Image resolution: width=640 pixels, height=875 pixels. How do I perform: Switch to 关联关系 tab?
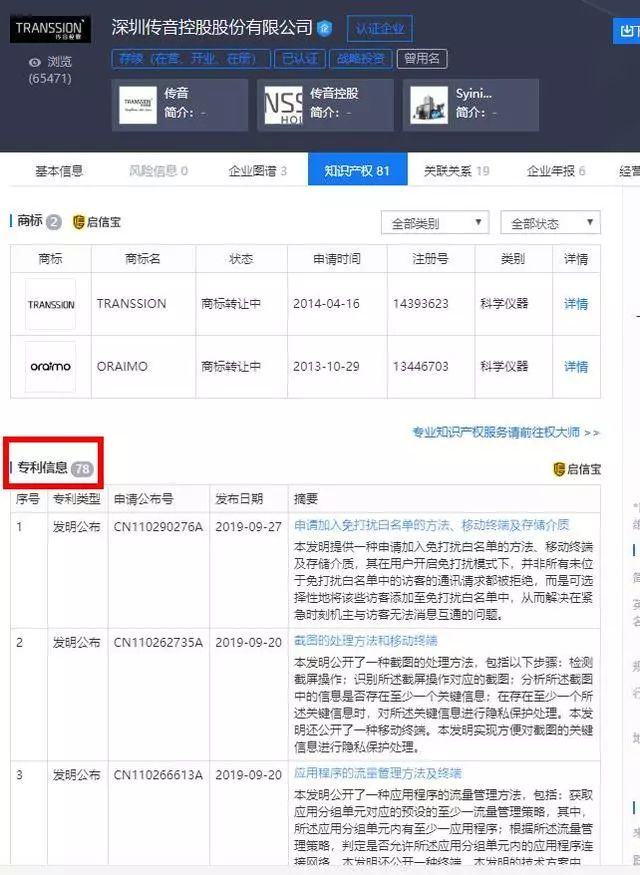(456, 171)
